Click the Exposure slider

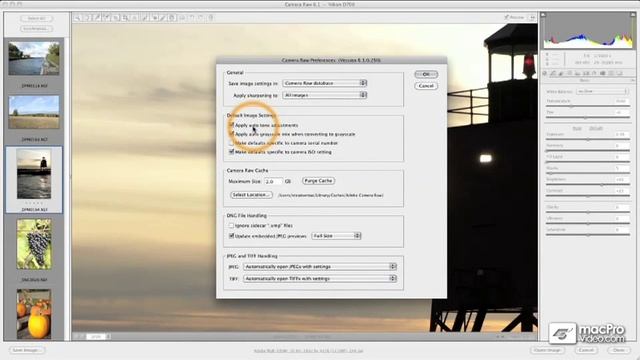point(588,140)
